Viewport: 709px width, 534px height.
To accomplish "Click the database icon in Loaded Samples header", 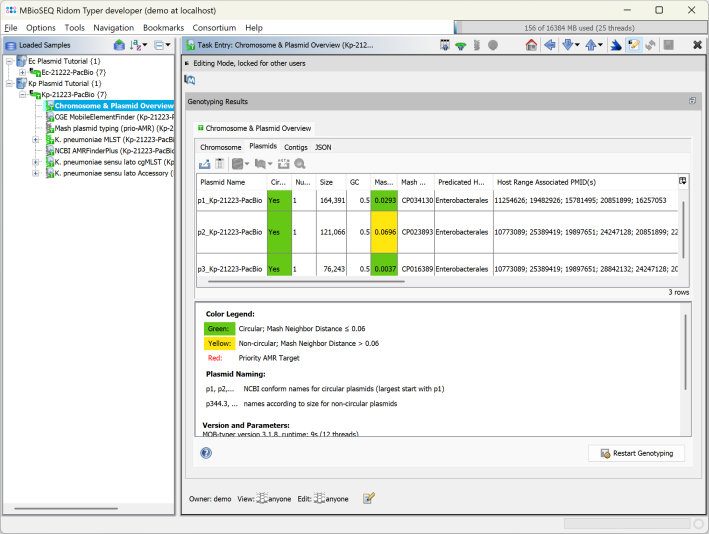I will tap(119, 45).
